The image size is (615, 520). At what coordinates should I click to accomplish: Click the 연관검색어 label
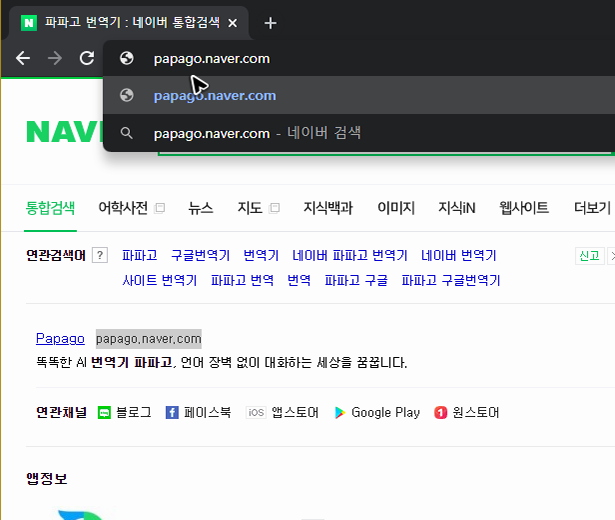pyautogui.click(x=56, y=255)
